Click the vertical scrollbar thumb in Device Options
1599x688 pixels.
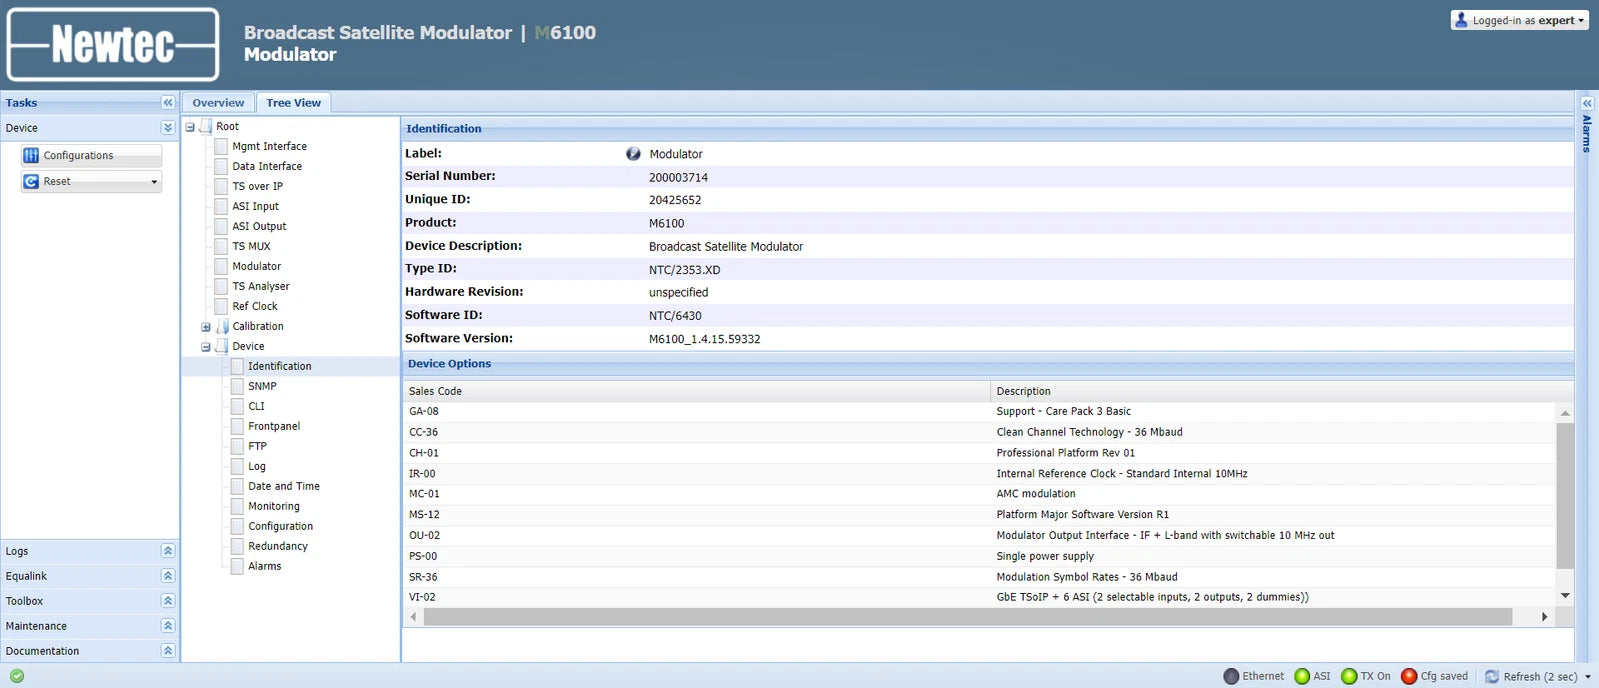1565,495
